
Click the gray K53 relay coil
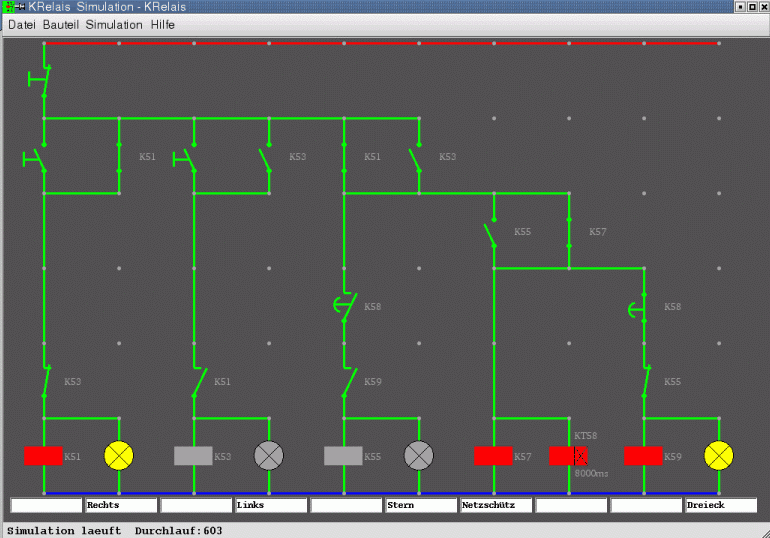pyautogui.click(x=193, y=456)
